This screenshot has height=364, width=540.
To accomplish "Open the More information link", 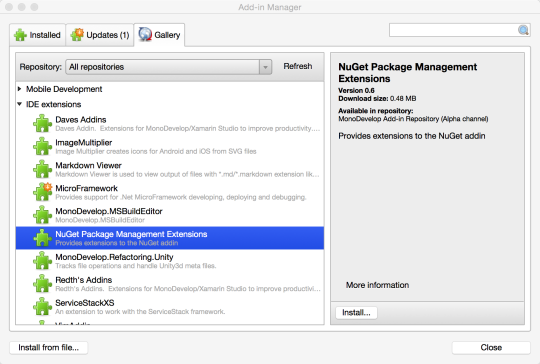I will coord(377,285).
